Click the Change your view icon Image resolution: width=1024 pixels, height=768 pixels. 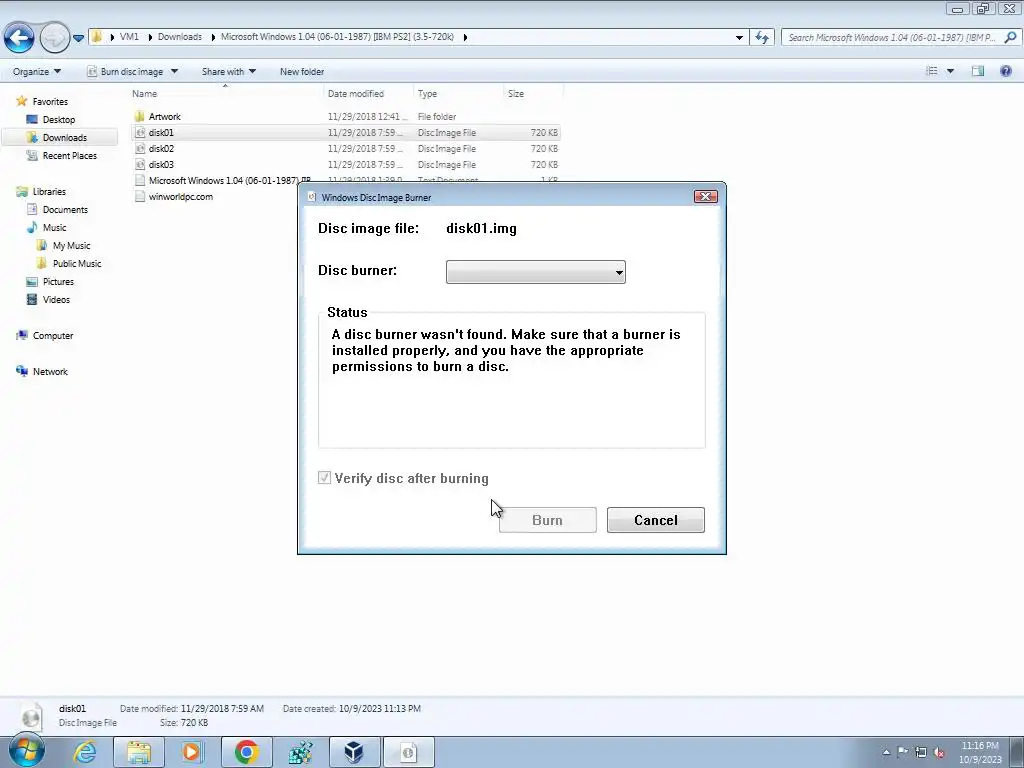tap(932, 71)
